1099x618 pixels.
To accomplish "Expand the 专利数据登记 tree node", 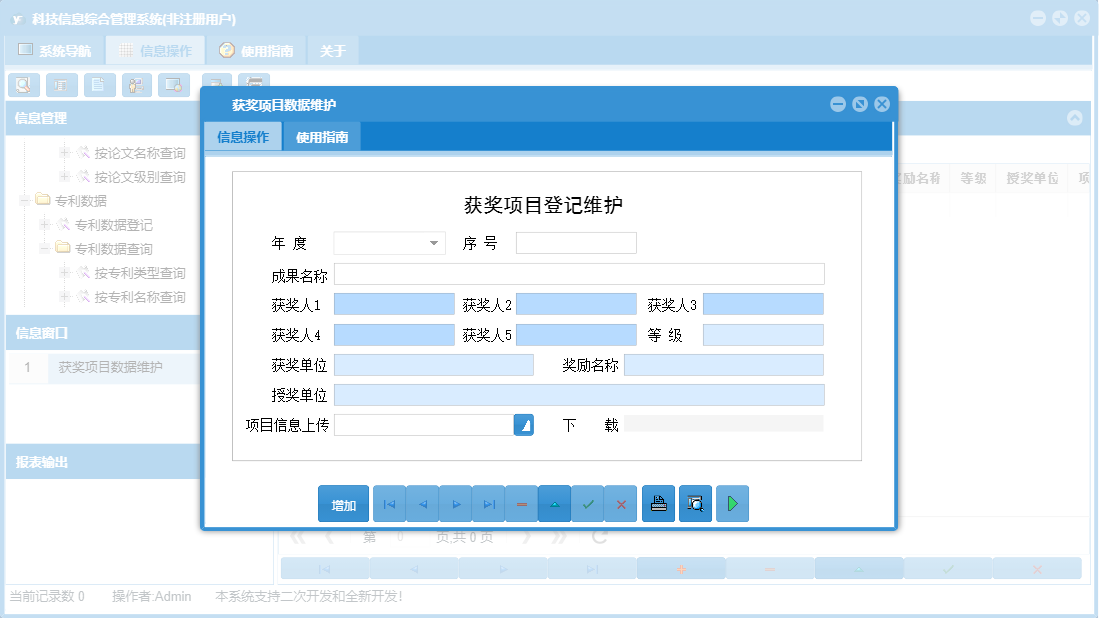I will 44,224.
